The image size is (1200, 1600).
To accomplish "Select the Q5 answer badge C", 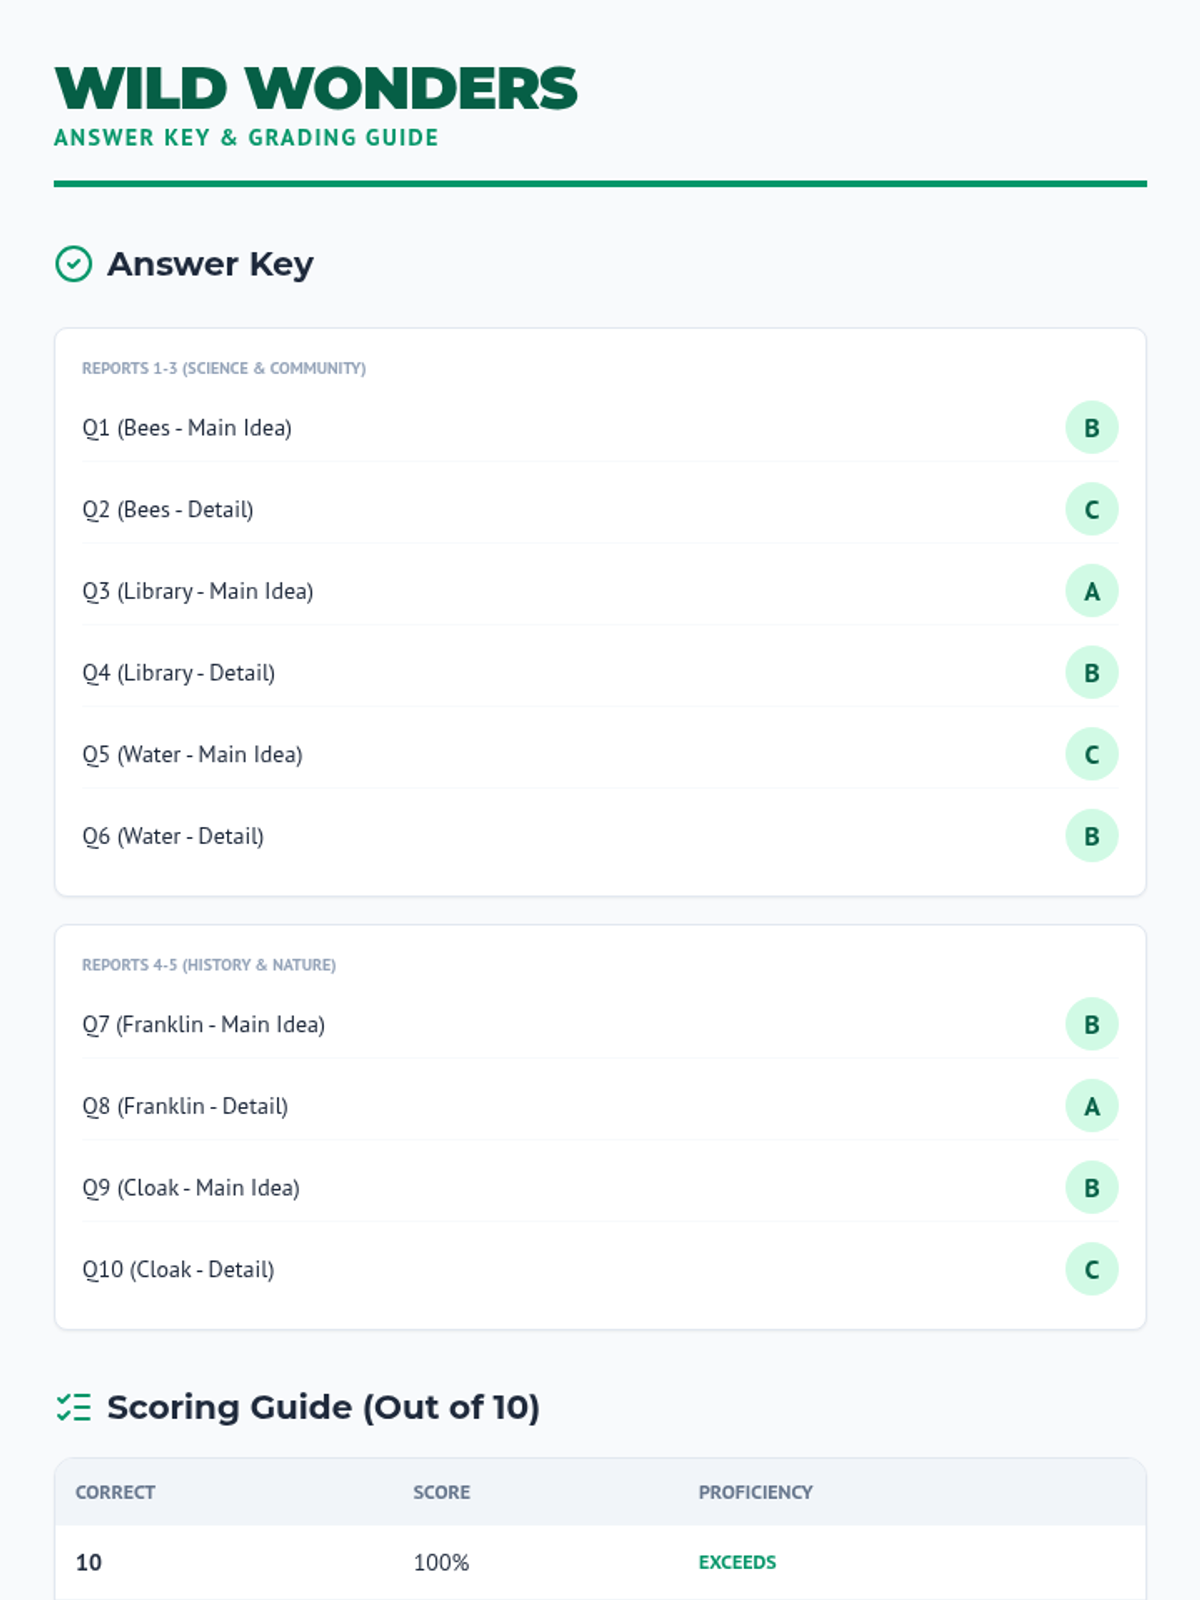I will coord(1091,754).
